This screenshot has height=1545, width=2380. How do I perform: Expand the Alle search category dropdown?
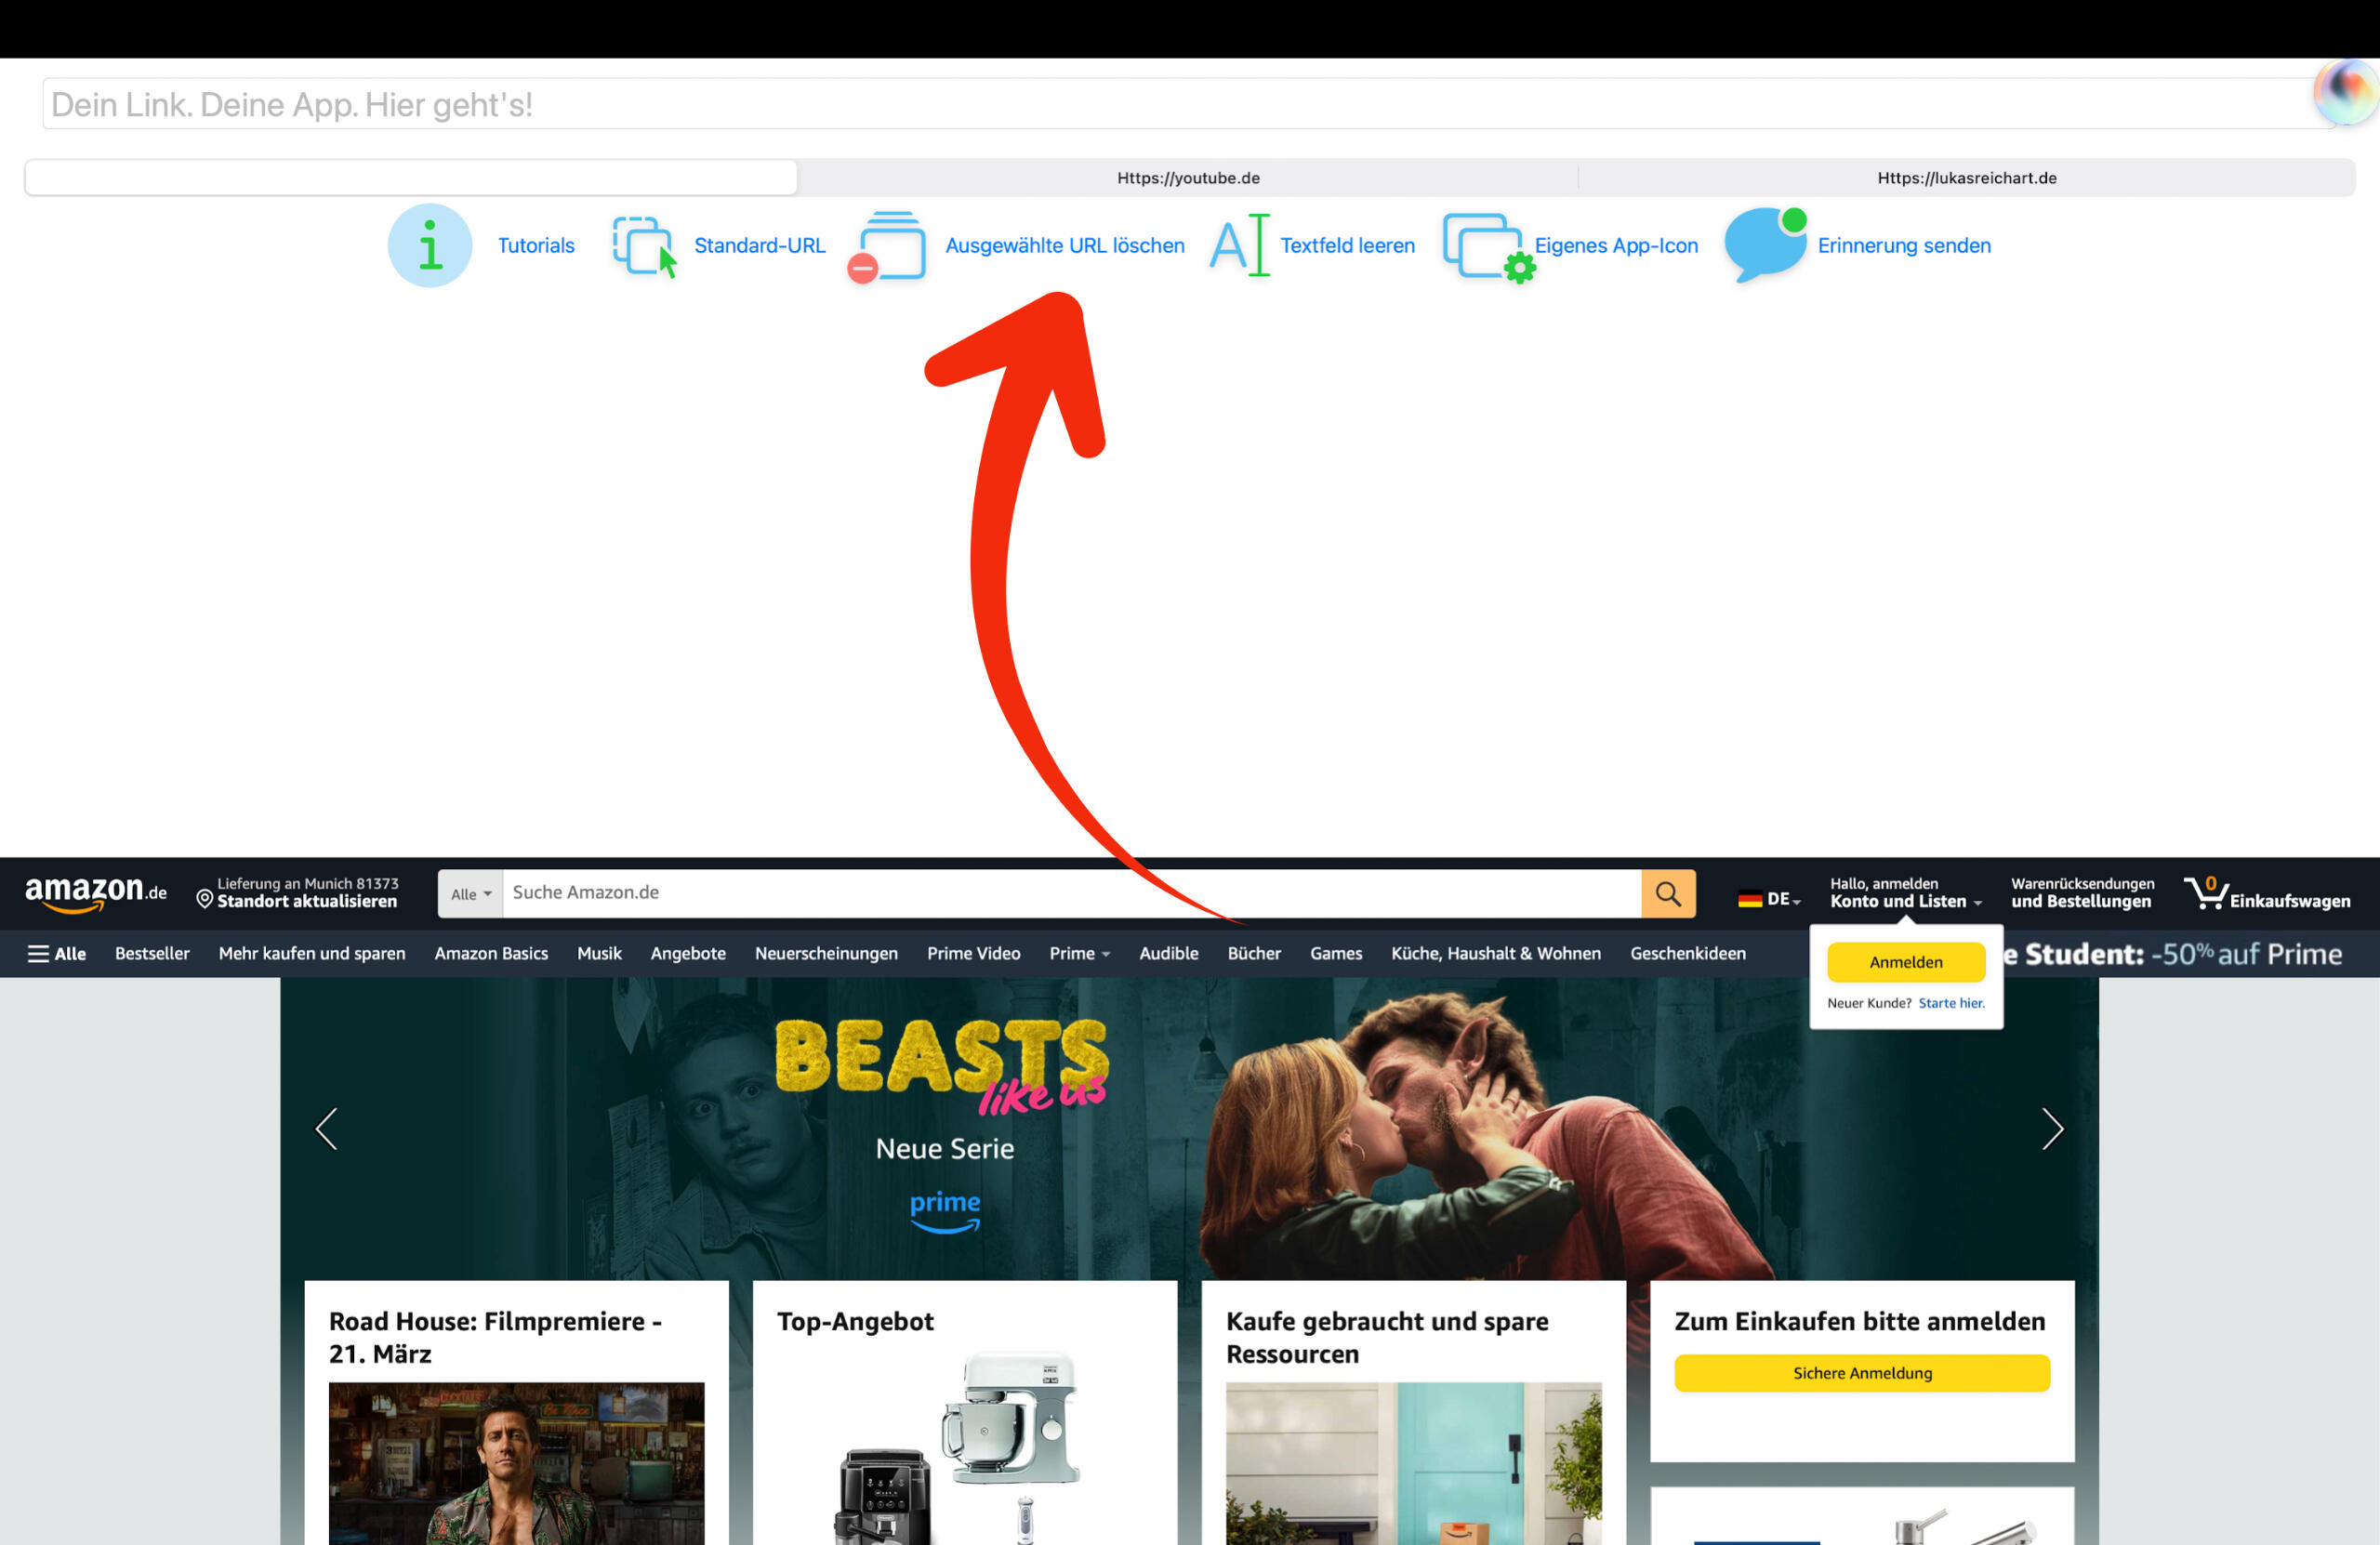click(x=470, y=894)
